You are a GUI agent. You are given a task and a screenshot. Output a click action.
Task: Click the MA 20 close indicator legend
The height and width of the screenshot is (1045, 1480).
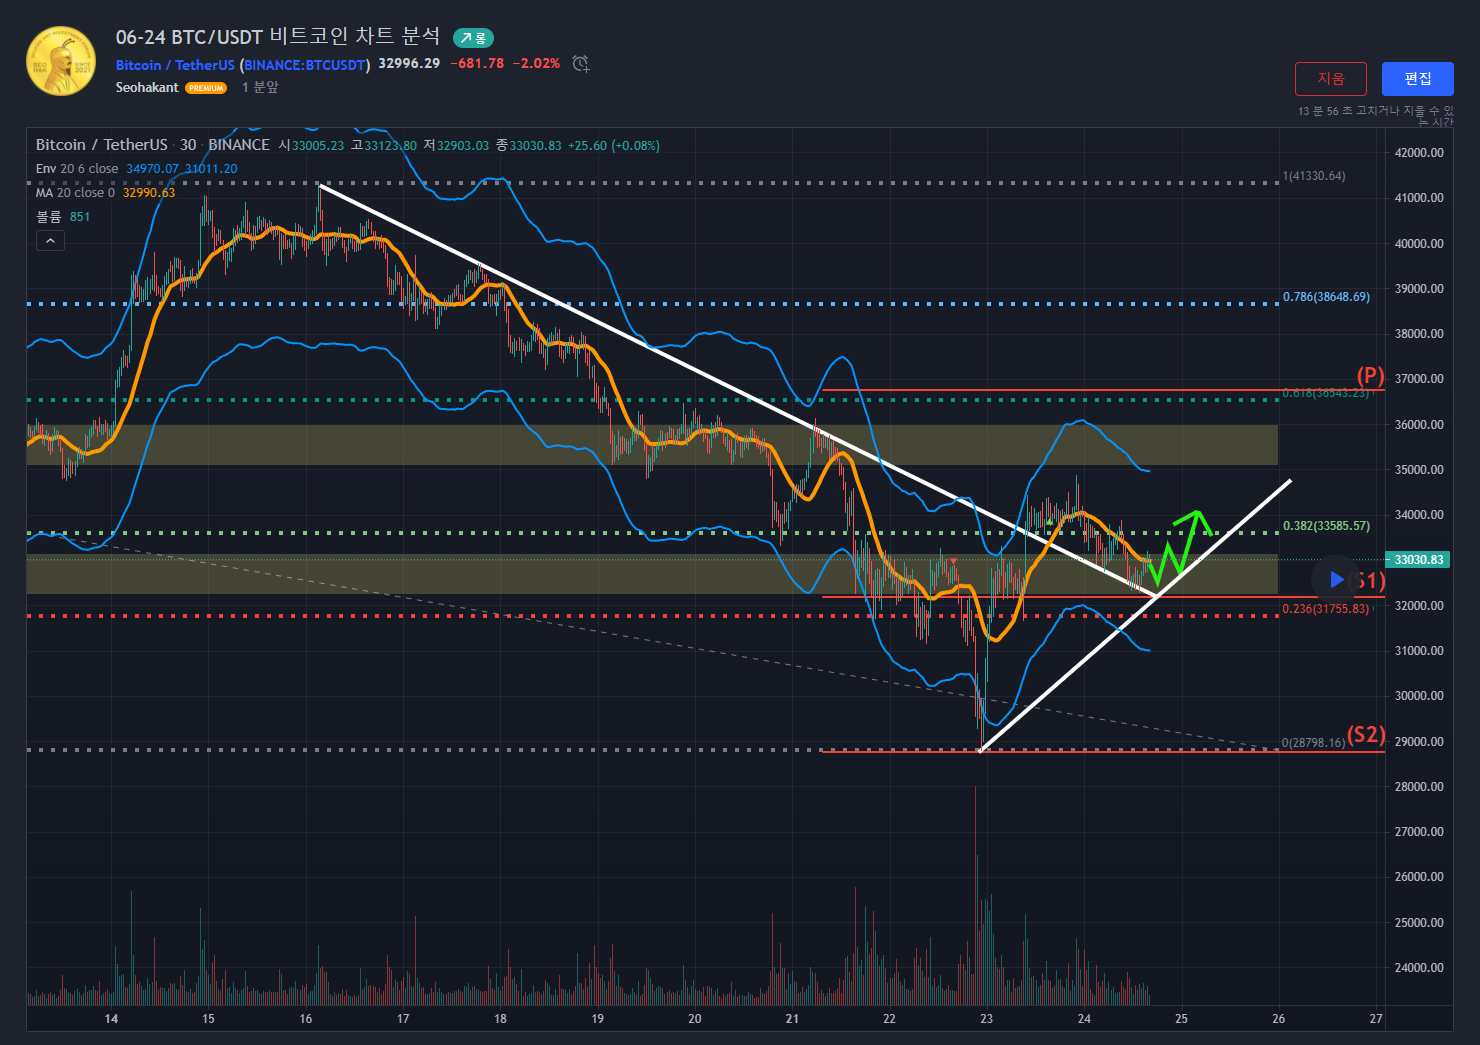(75, 193)
